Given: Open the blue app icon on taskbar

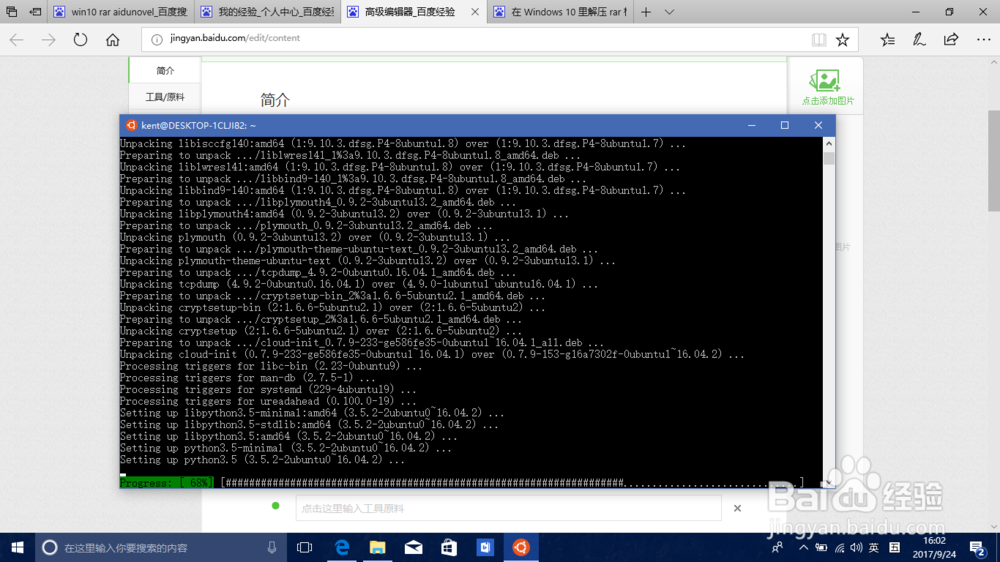Looking at the screenshot, I should click(485, 547).
